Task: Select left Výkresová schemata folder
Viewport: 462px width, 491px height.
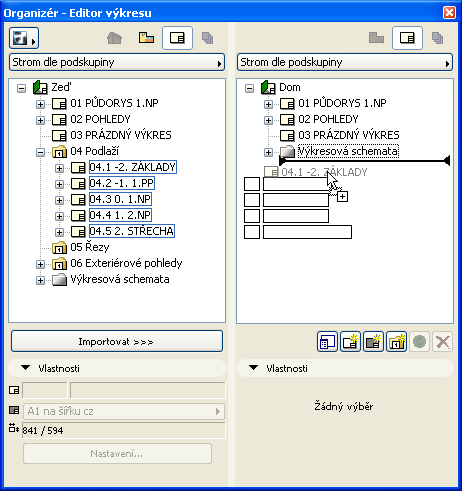Action: [120, 279]
